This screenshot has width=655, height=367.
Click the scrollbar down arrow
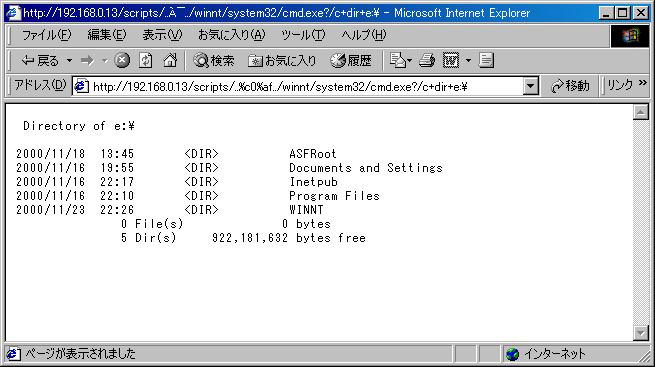(641, 333)
